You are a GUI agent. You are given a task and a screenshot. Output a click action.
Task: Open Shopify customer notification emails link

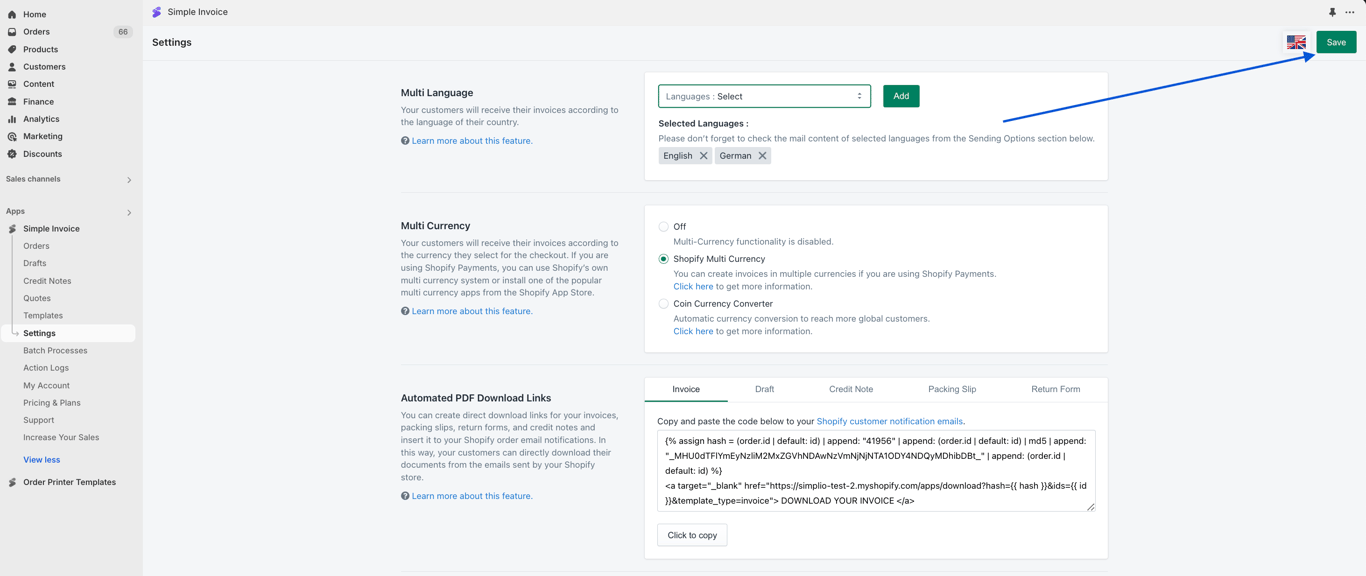click(x=889, y=422)
